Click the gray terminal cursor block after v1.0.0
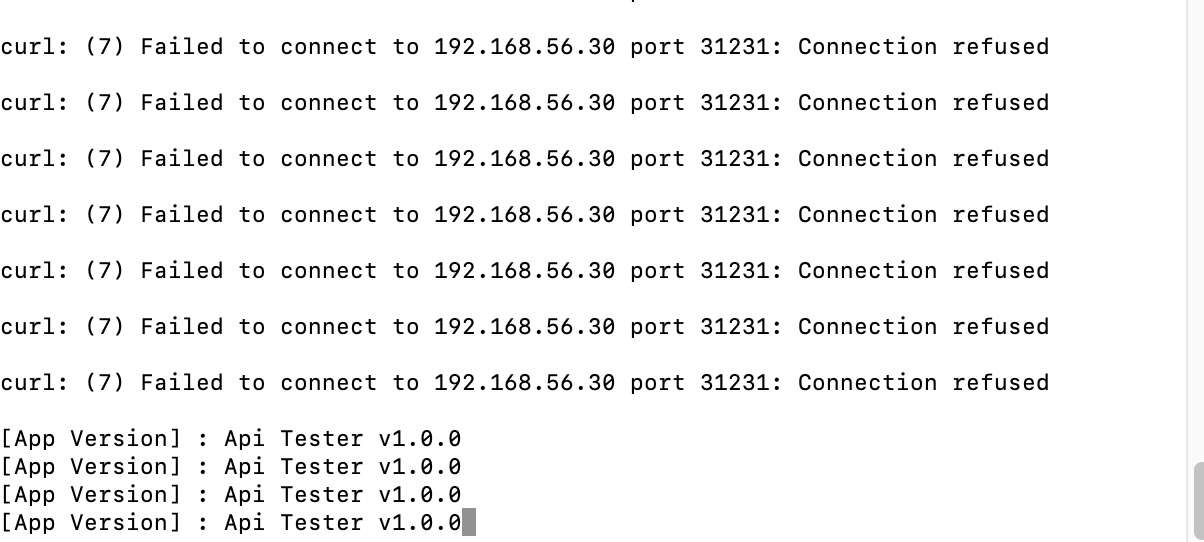The width and height of the screenshot is (1204, 542). click(469, 522)
